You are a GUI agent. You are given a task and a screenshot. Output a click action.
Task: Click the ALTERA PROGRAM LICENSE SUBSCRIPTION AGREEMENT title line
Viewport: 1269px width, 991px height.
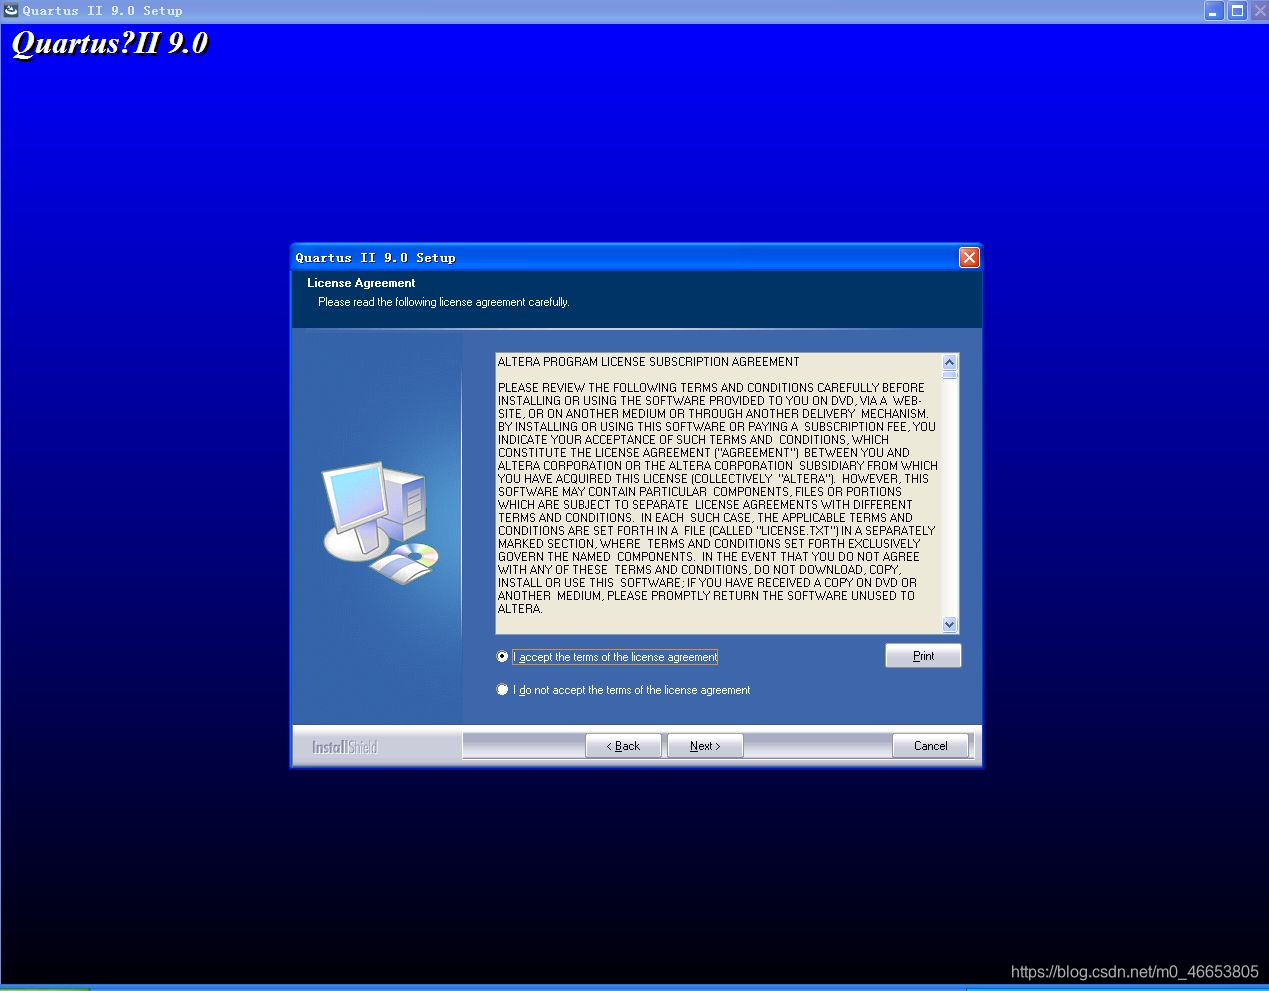pyautogui.click(x=649, y=362)
